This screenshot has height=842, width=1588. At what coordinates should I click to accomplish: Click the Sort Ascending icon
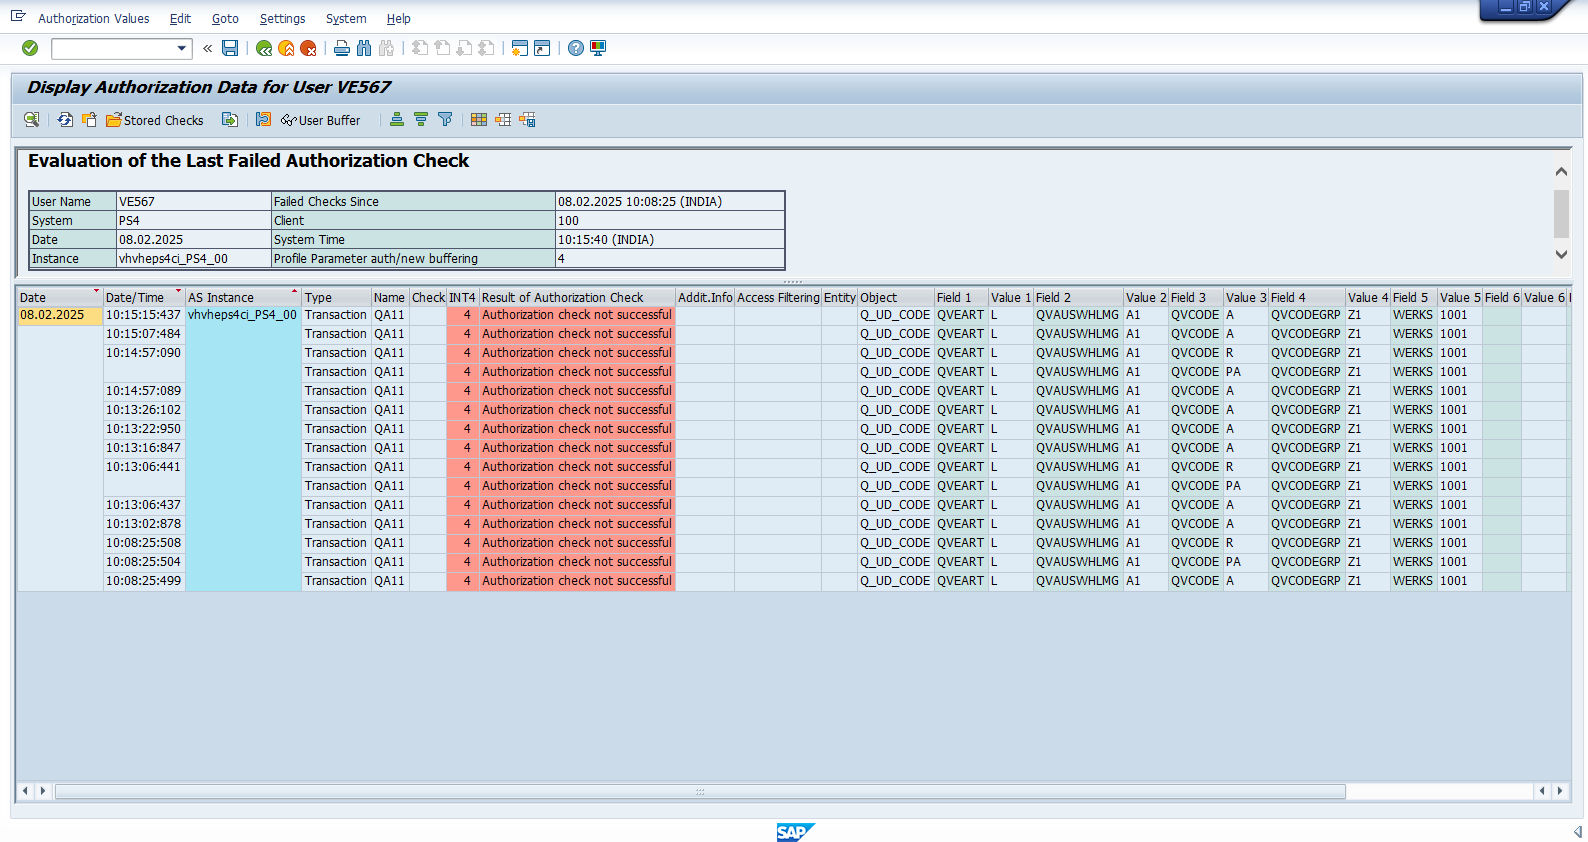point(397,120)
